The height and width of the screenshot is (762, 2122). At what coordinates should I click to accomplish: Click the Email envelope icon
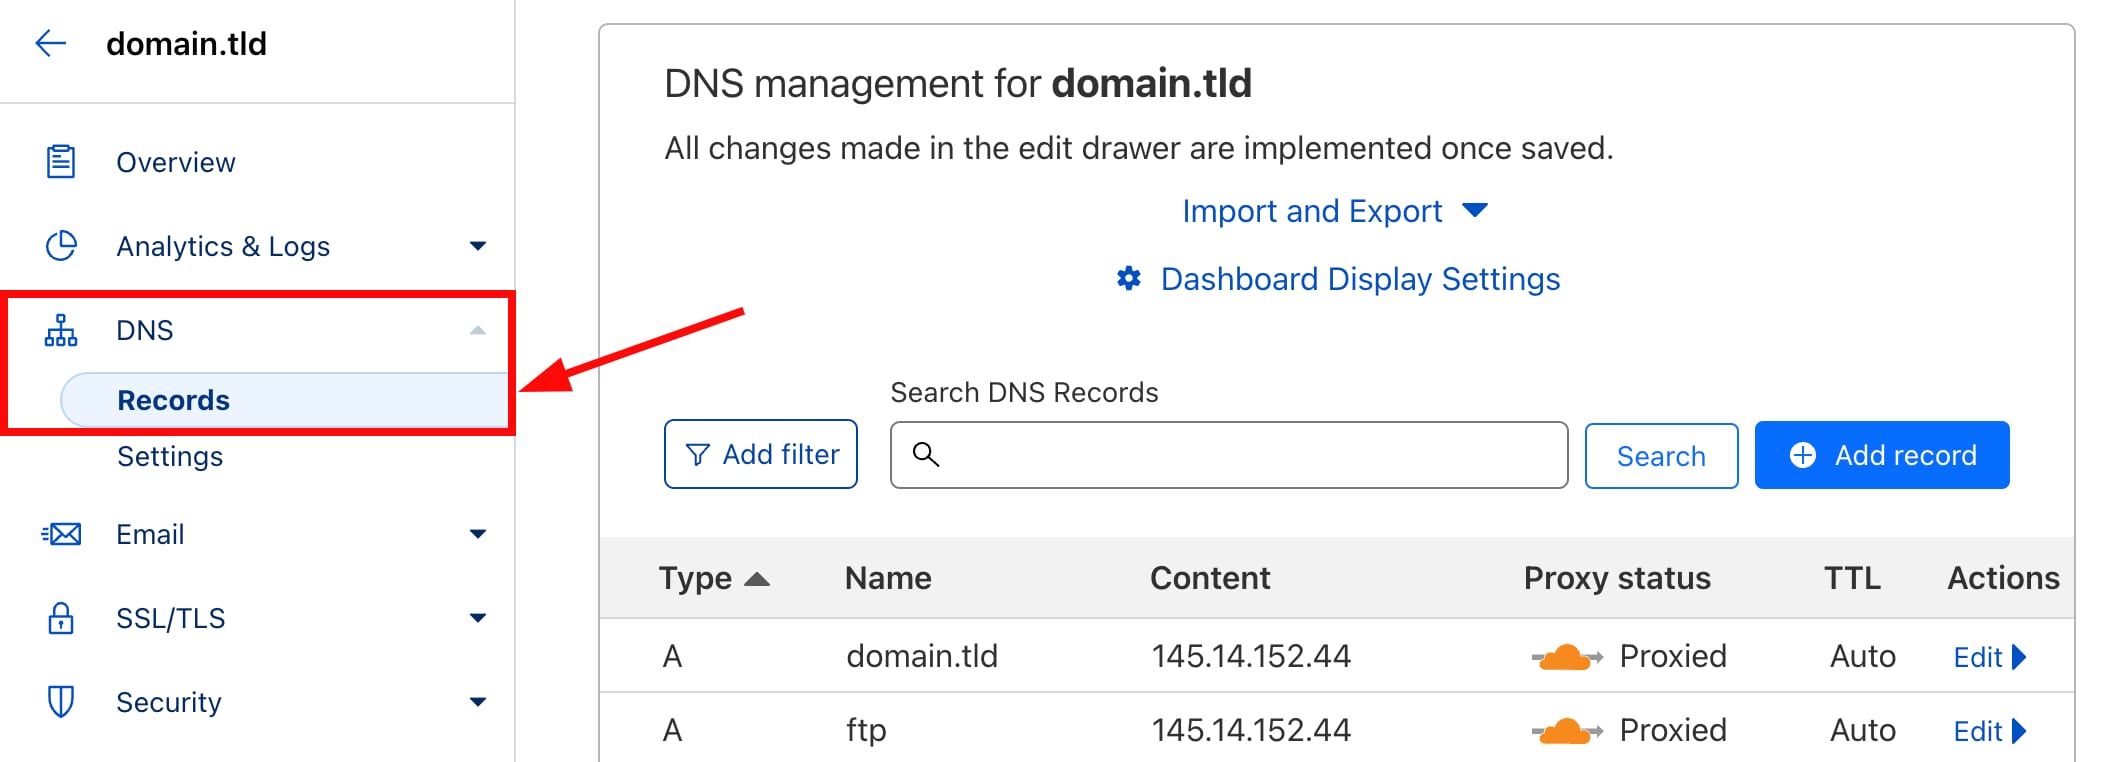click(x=62, y=534)
